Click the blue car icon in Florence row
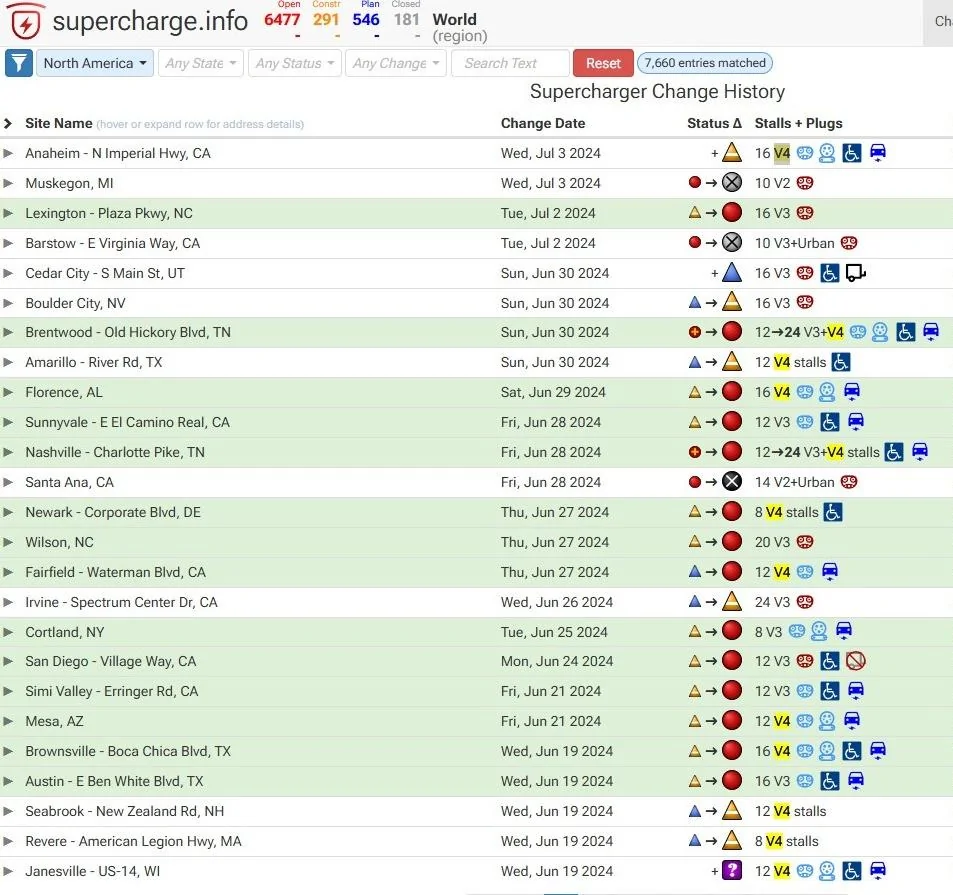953x895 pixels. 852,392
